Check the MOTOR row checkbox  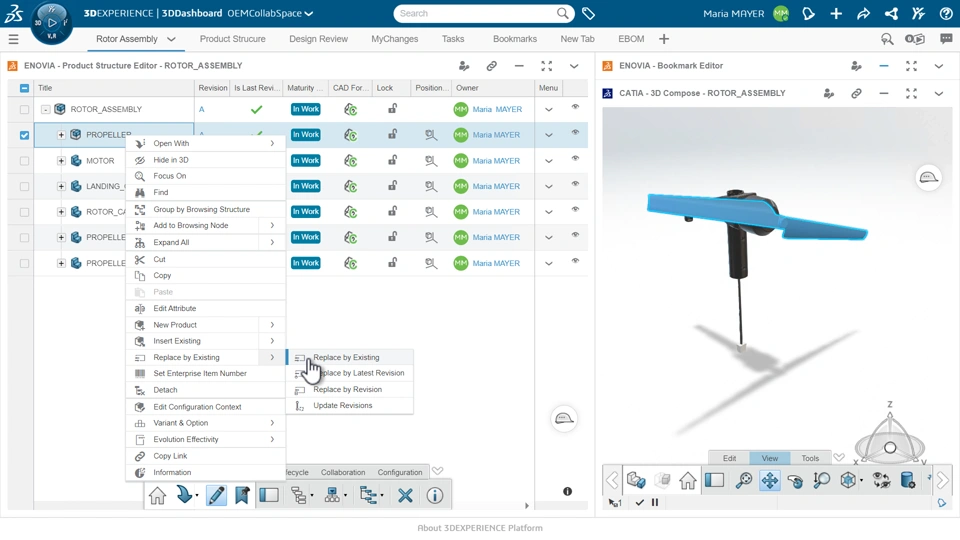point(24,161)
